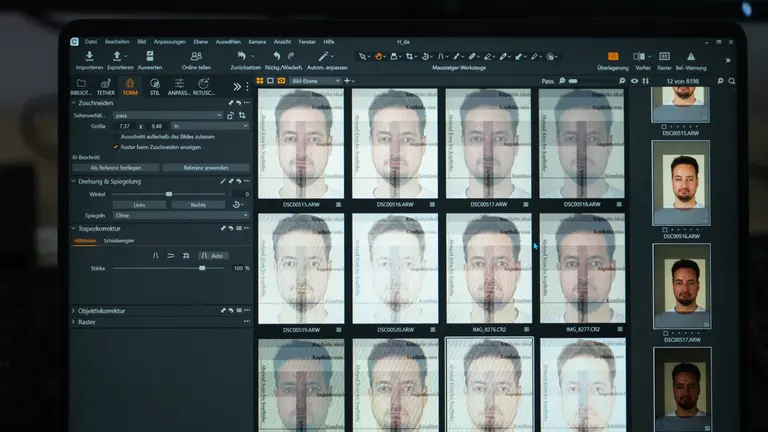The image size is (768, 432).
Task: Open the Auswerten culling tool
Action: [150, 56]
